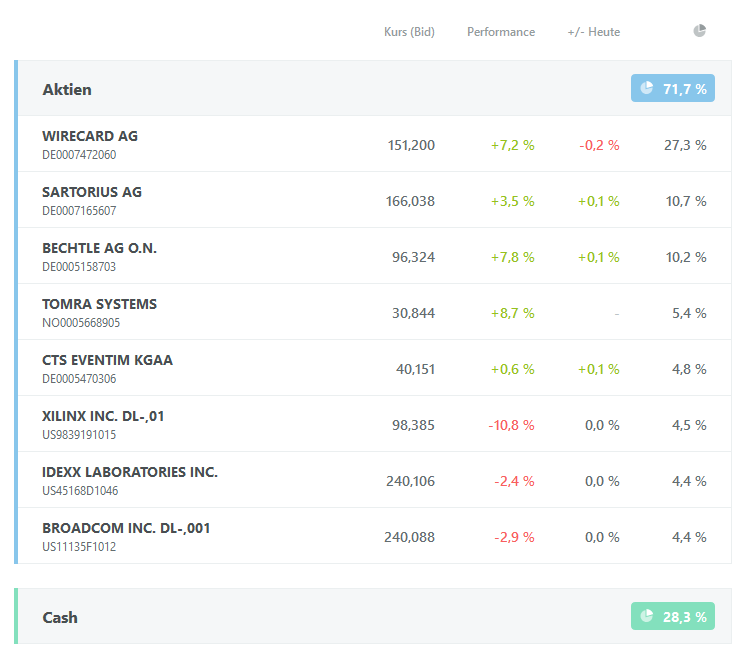743x658 pixels.
Task: Click Wirecard performance +7,2 %
Action: tap(512, 145)
